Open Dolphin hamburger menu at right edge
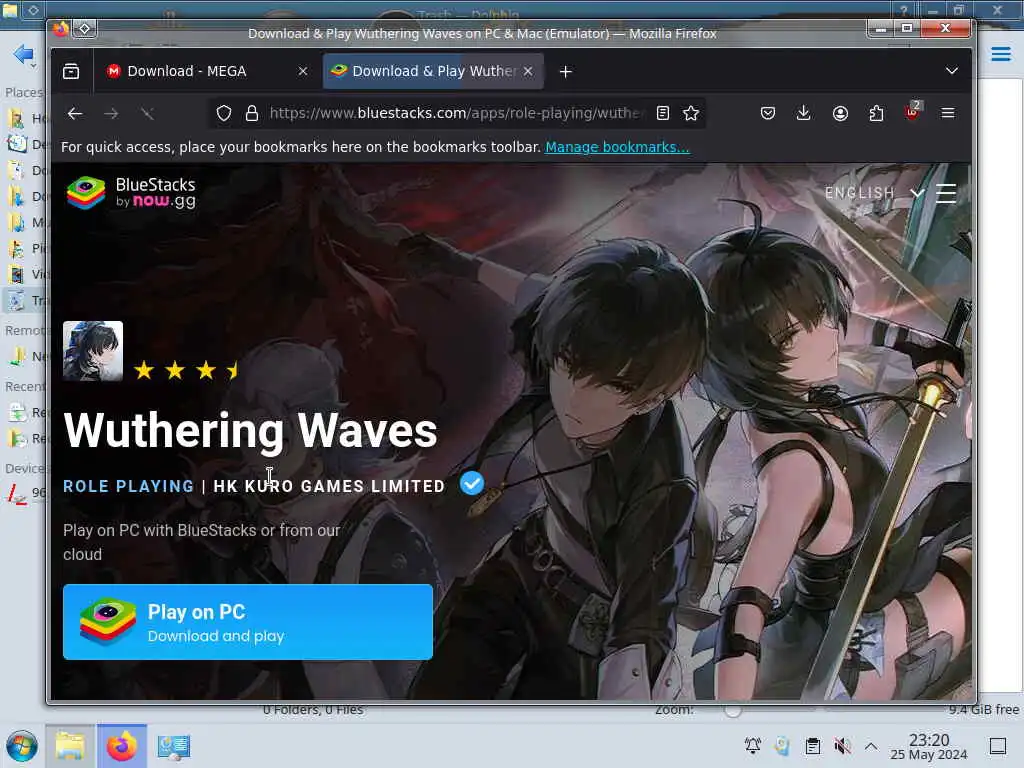 [1000, 54]
